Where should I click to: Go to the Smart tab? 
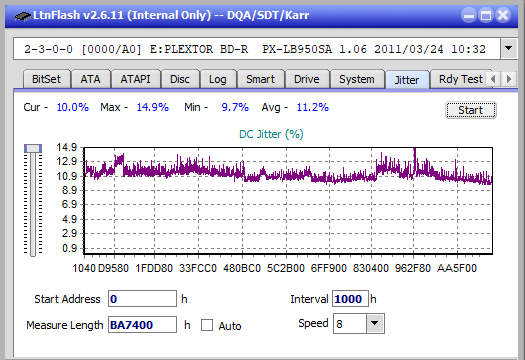260,79
